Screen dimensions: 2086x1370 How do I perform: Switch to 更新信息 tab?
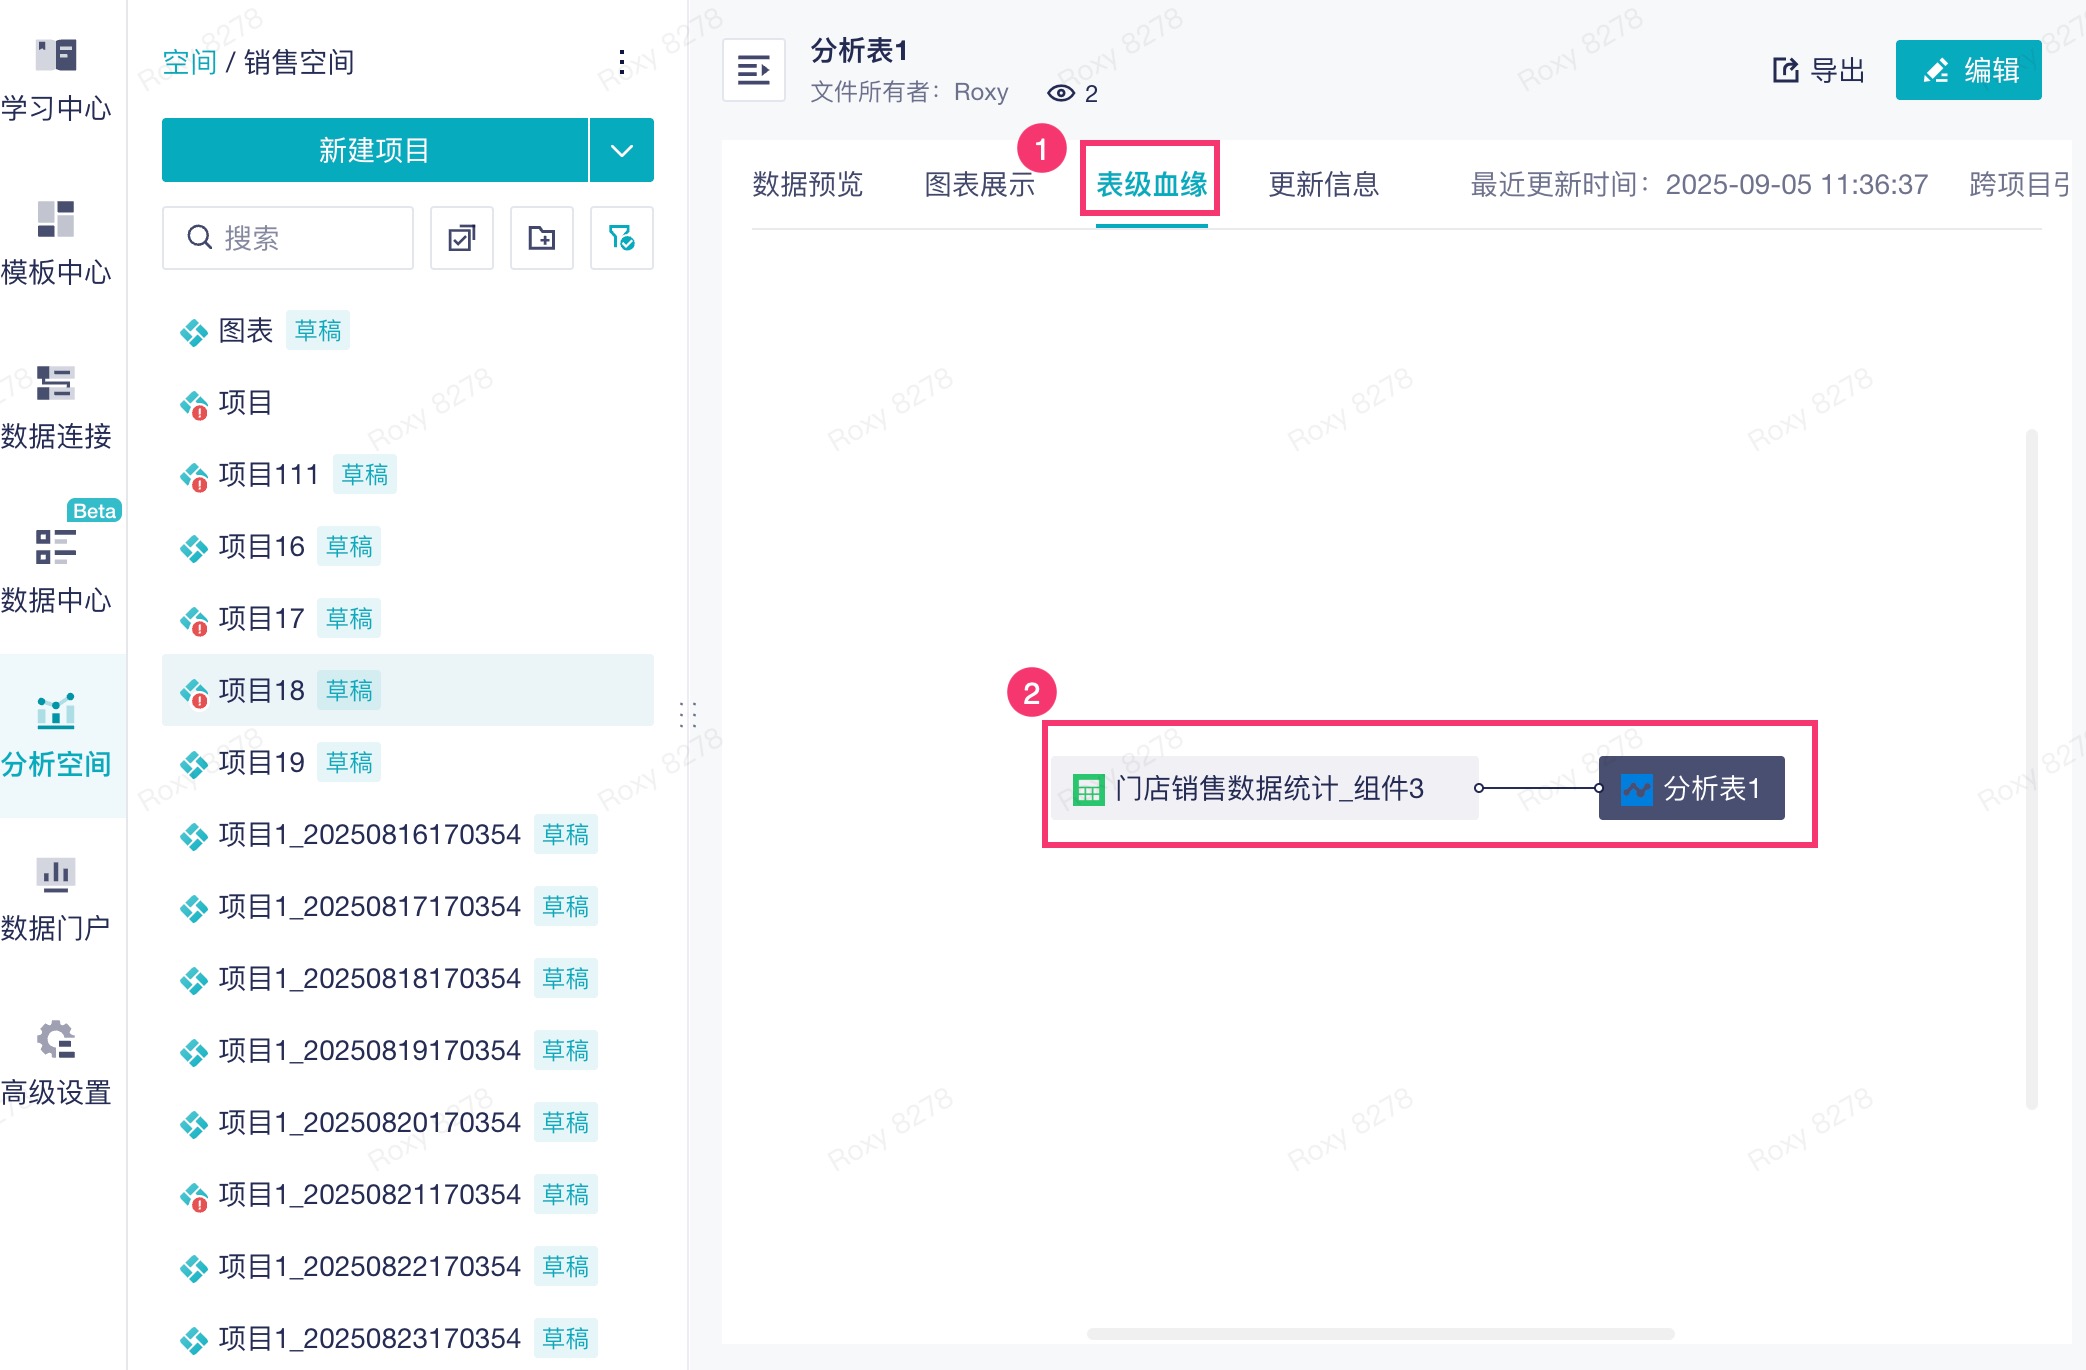point(1323,185)
